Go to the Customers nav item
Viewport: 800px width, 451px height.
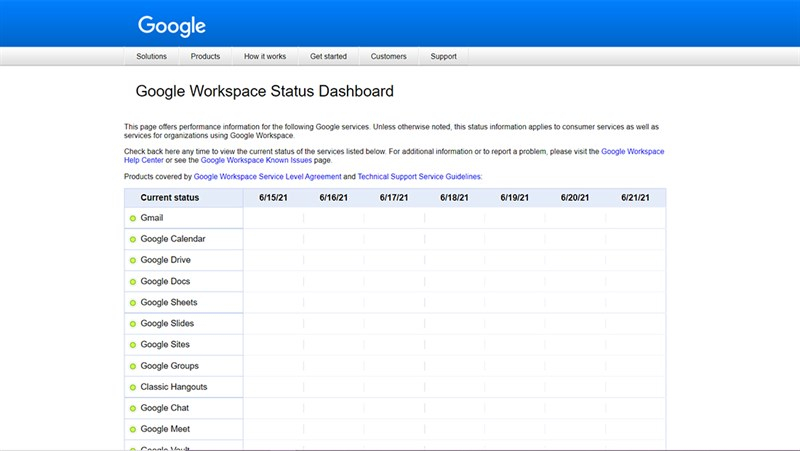[x=388, y=56]
